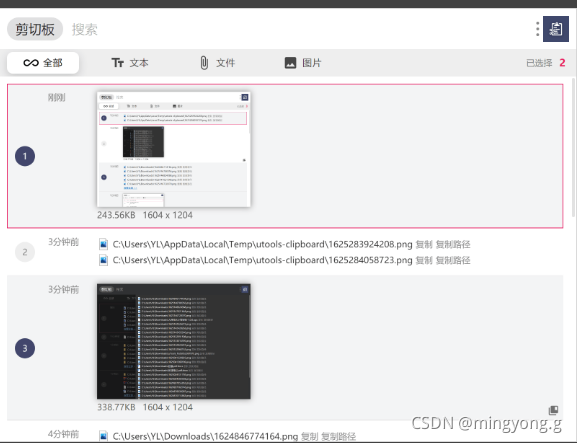Switch to the 文件 tab
577x443 pixels.
[x=217, y=63]
